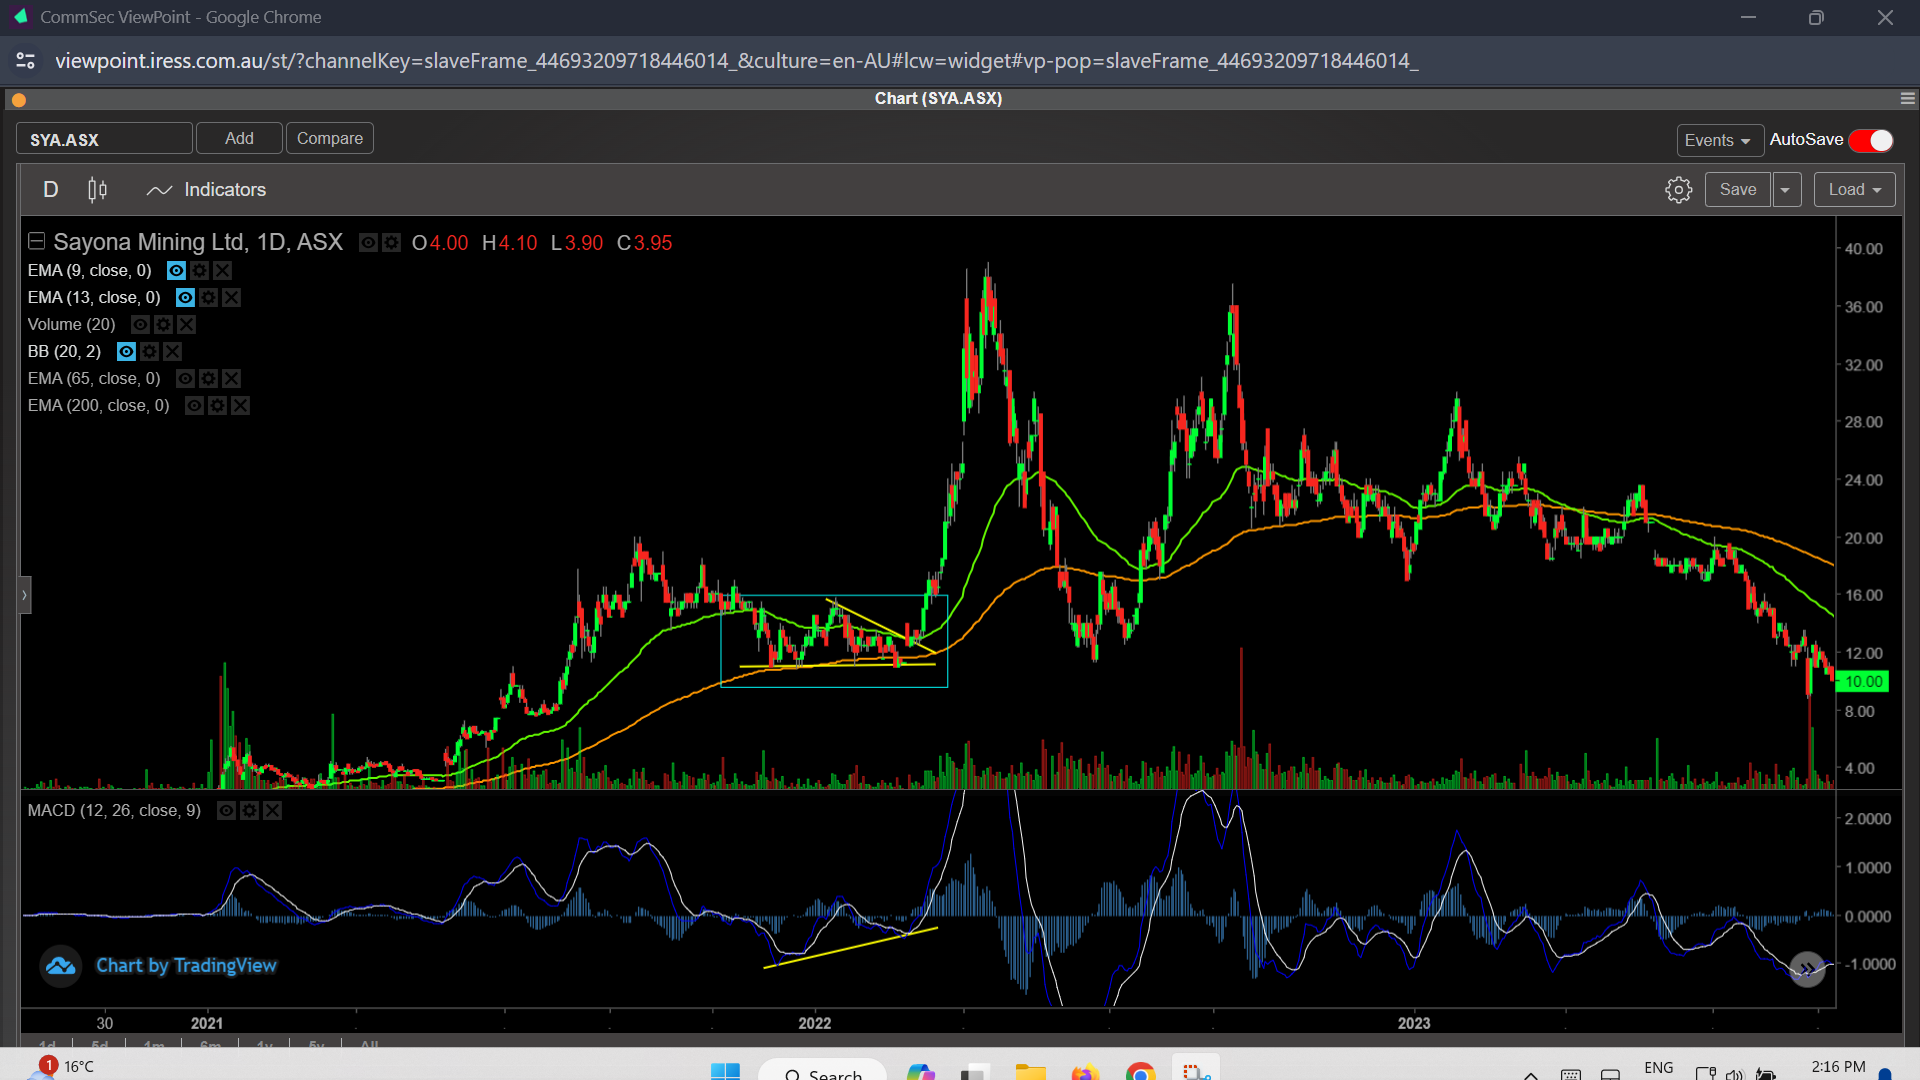
Task: Show the EMA (200, close, 0) line
Action: click(194, 406)
